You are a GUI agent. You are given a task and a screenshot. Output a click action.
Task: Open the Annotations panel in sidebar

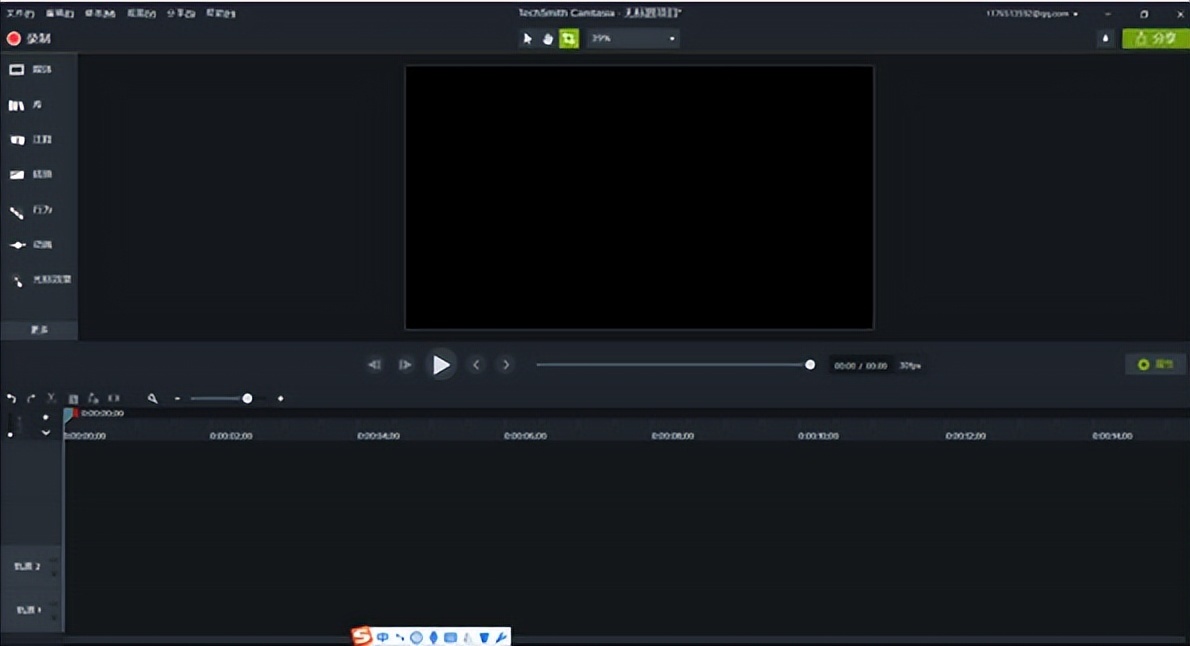click(17, 140)
